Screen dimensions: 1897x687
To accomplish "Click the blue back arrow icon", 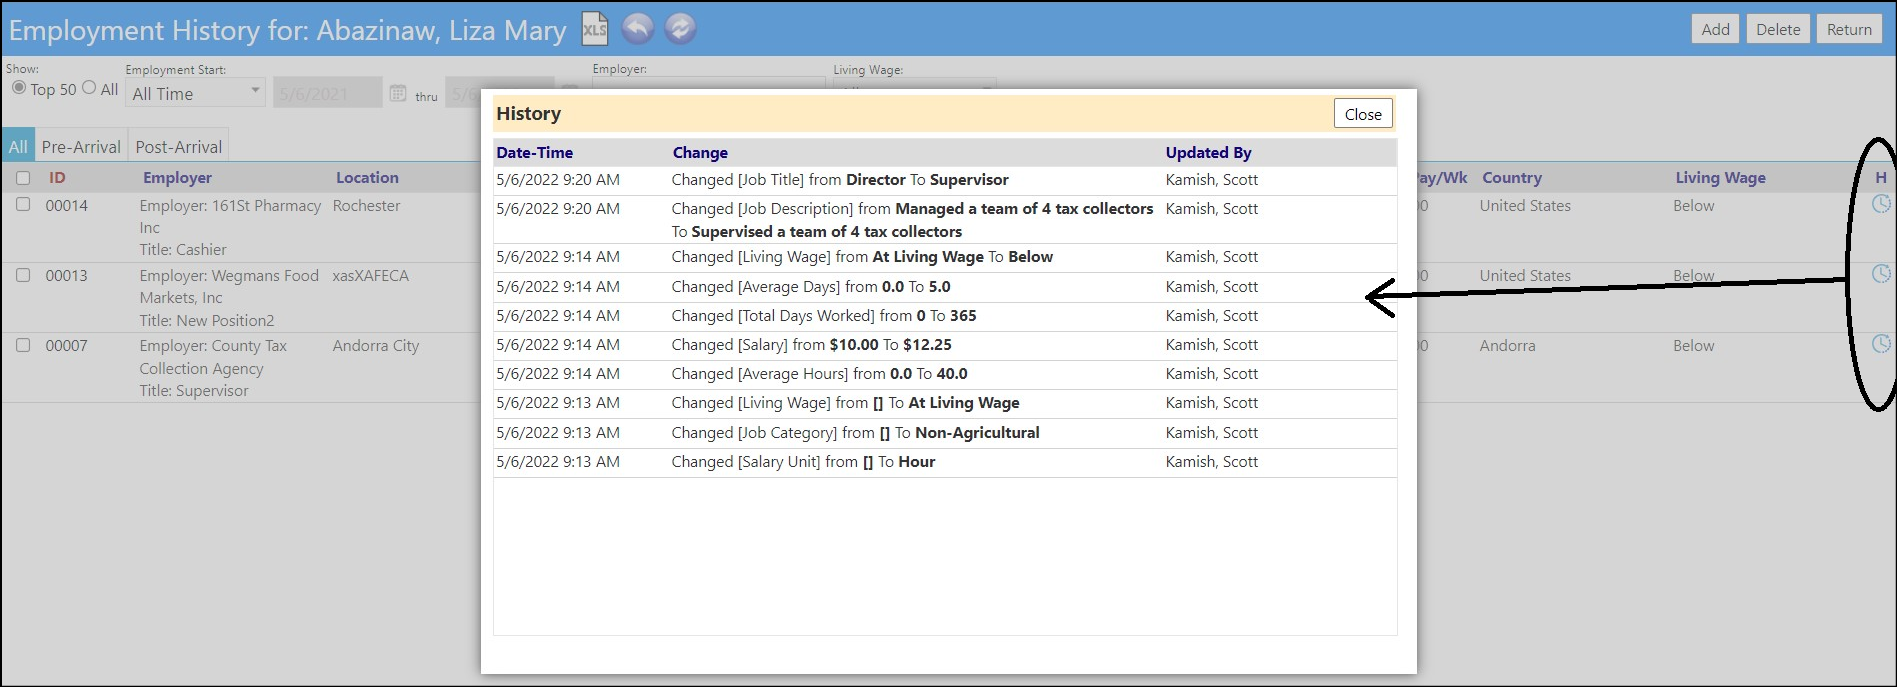I will [638, 29].
